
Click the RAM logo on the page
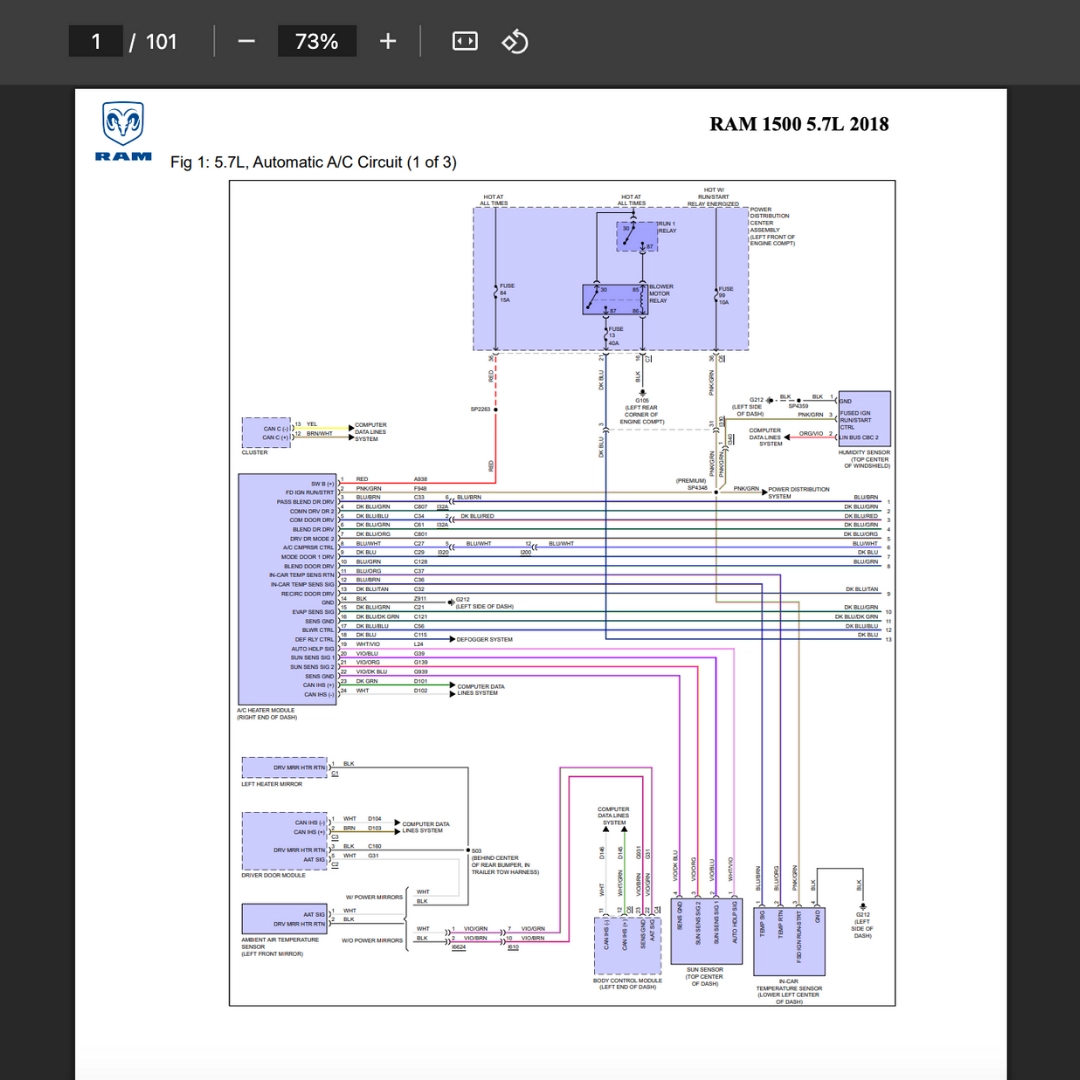(x=123, y=132)
